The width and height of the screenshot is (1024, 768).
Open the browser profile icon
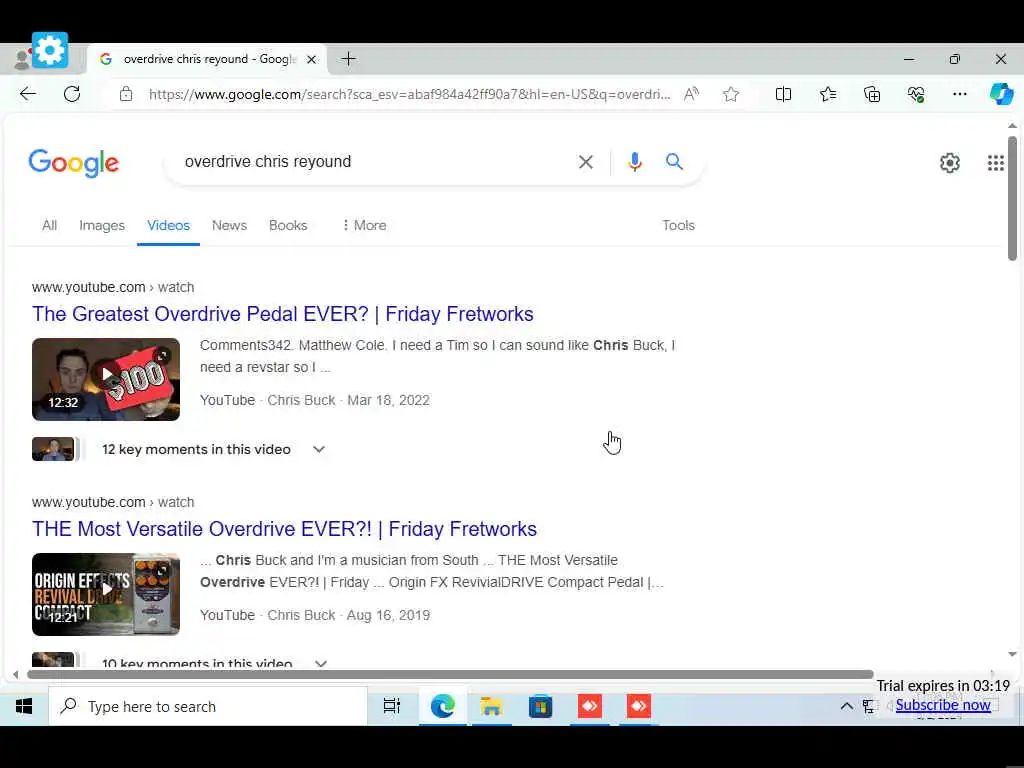coord(22,59)
